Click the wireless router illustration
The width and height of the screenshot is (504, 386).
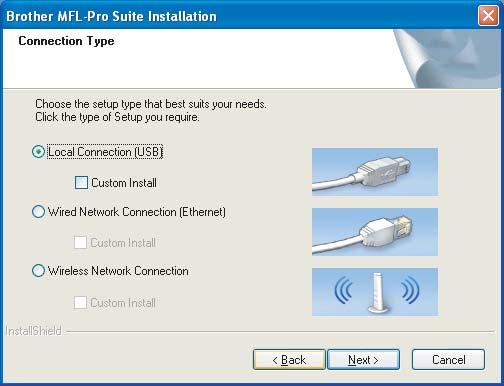pos(375,292)
